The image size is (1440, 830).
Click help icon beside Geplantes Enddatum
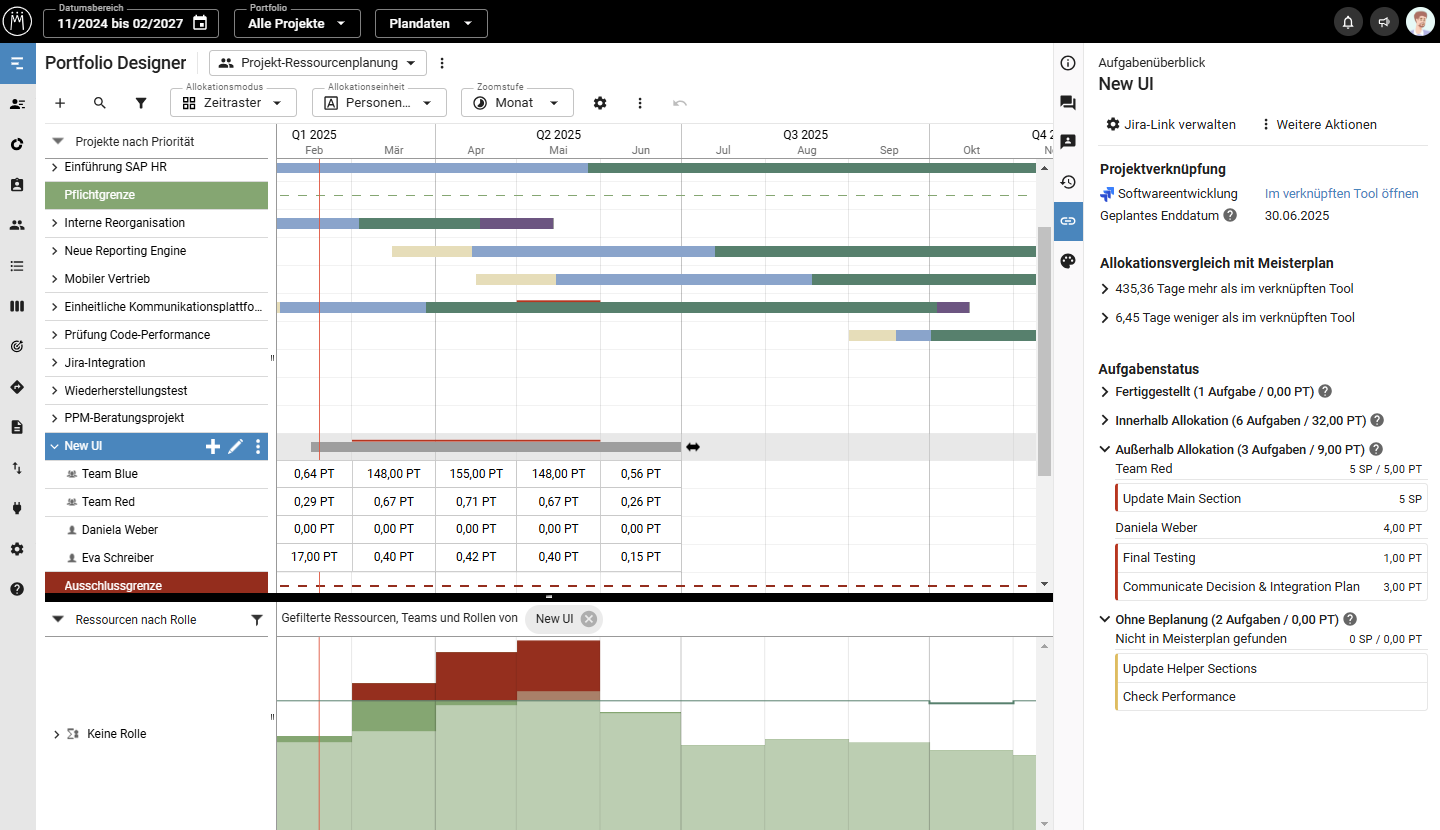pyautogui.click(x=1230, y=215)
